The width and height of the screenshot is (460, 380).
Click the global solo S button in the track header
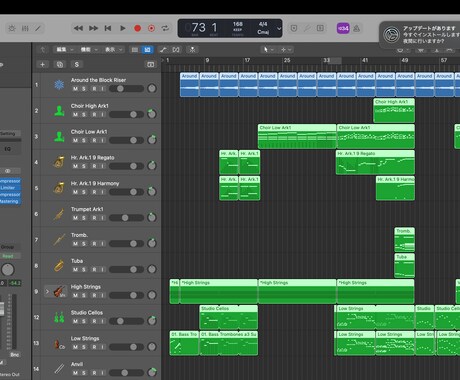click(77, 64)
